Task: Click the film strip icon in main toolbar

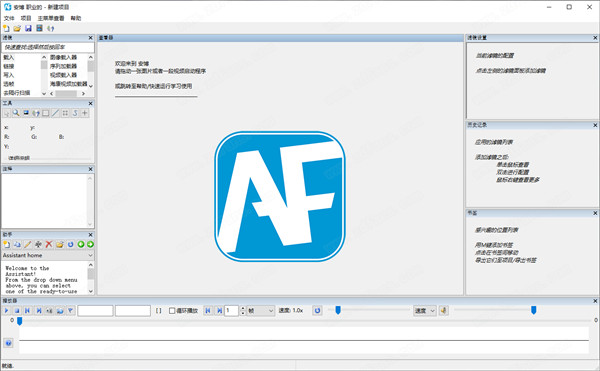Action: pyautogui.click(x=39, y=28)
